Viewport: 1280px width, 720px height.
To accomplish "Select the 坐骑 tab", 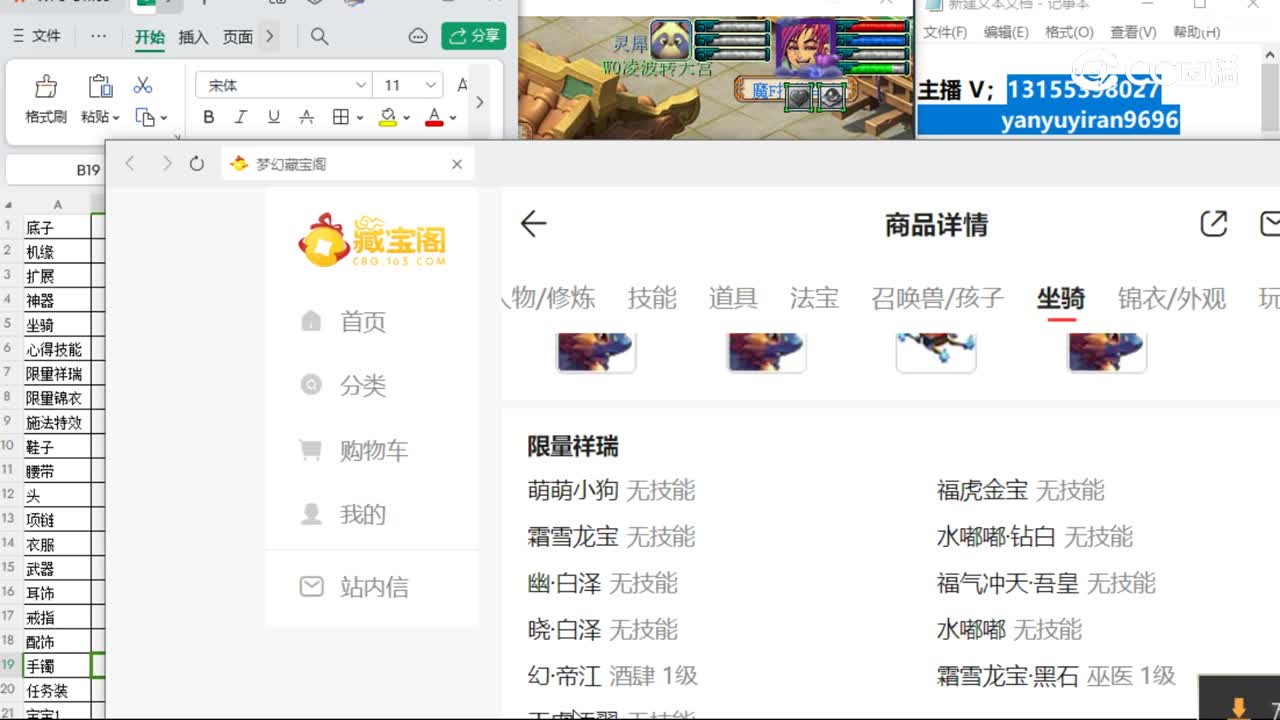I will pos(1061,298).
